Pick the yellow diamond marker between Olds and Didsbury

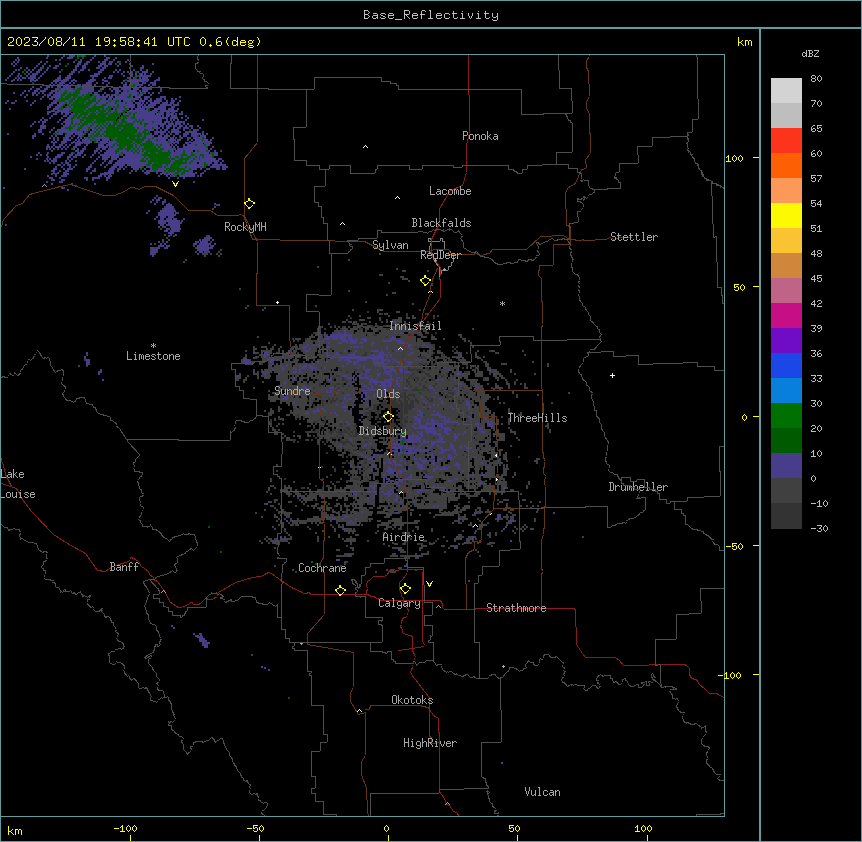point(388,417)
